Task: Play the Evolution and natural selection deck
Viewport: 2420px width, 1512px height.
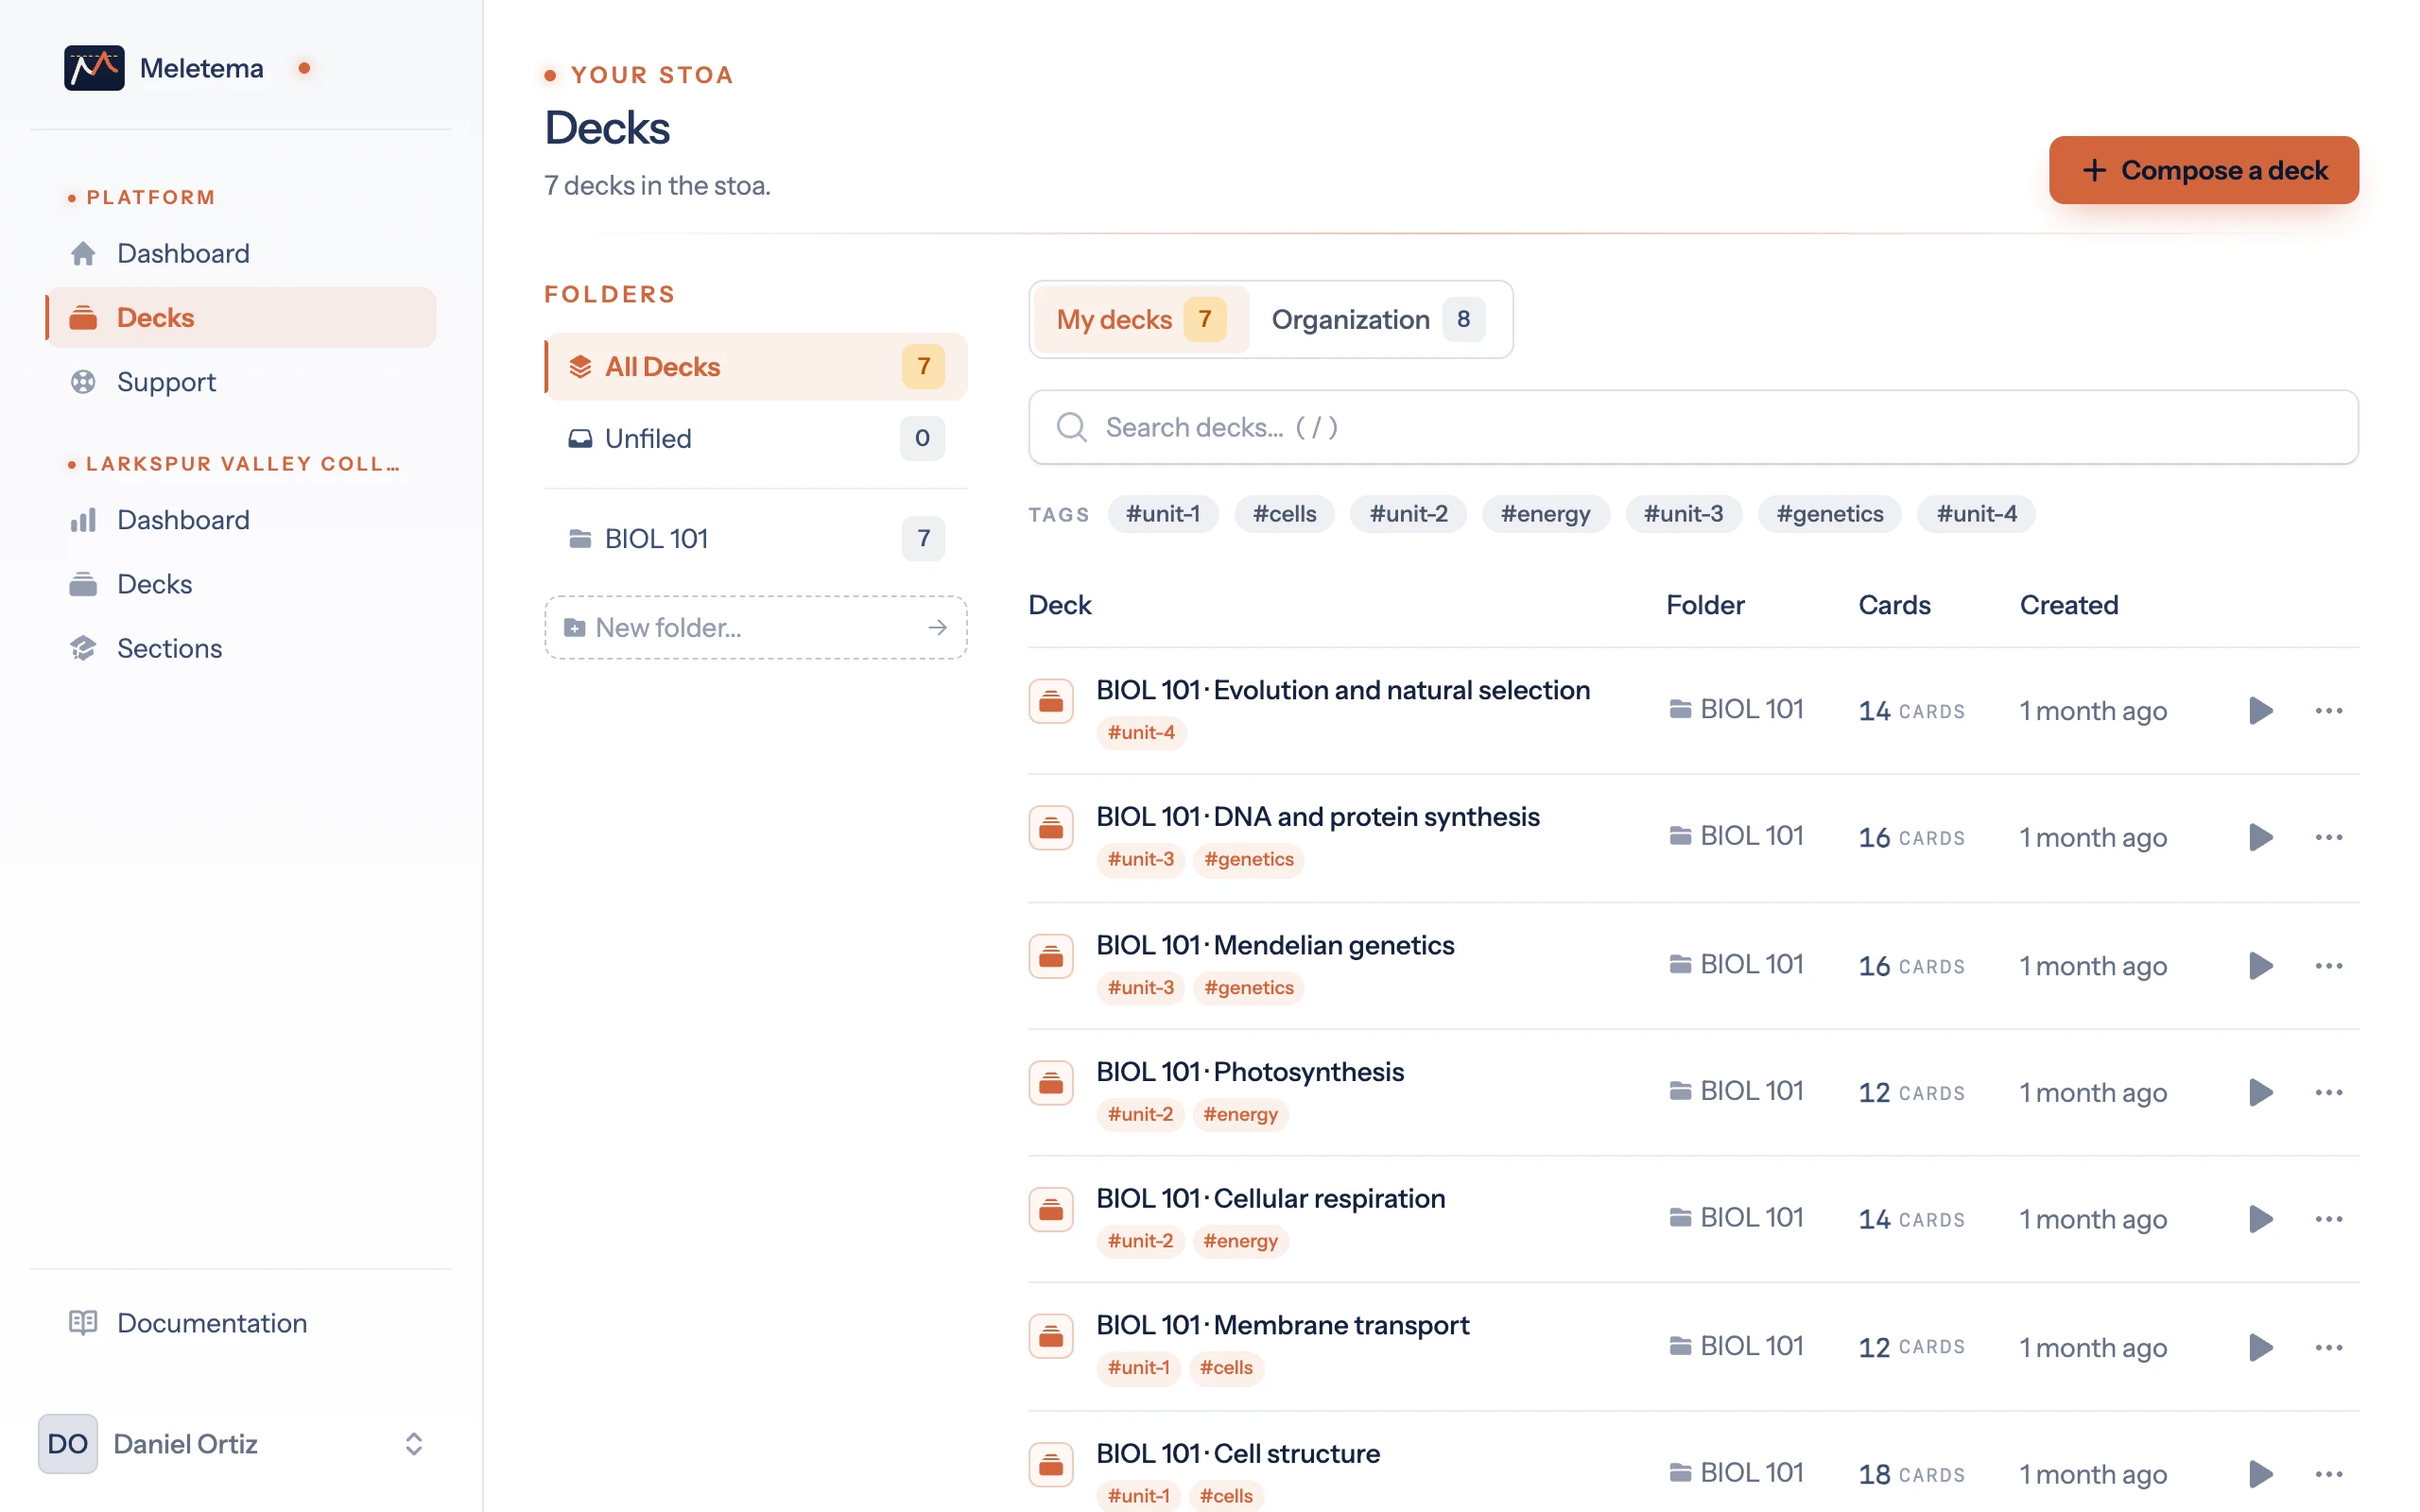Action: 2260,711
